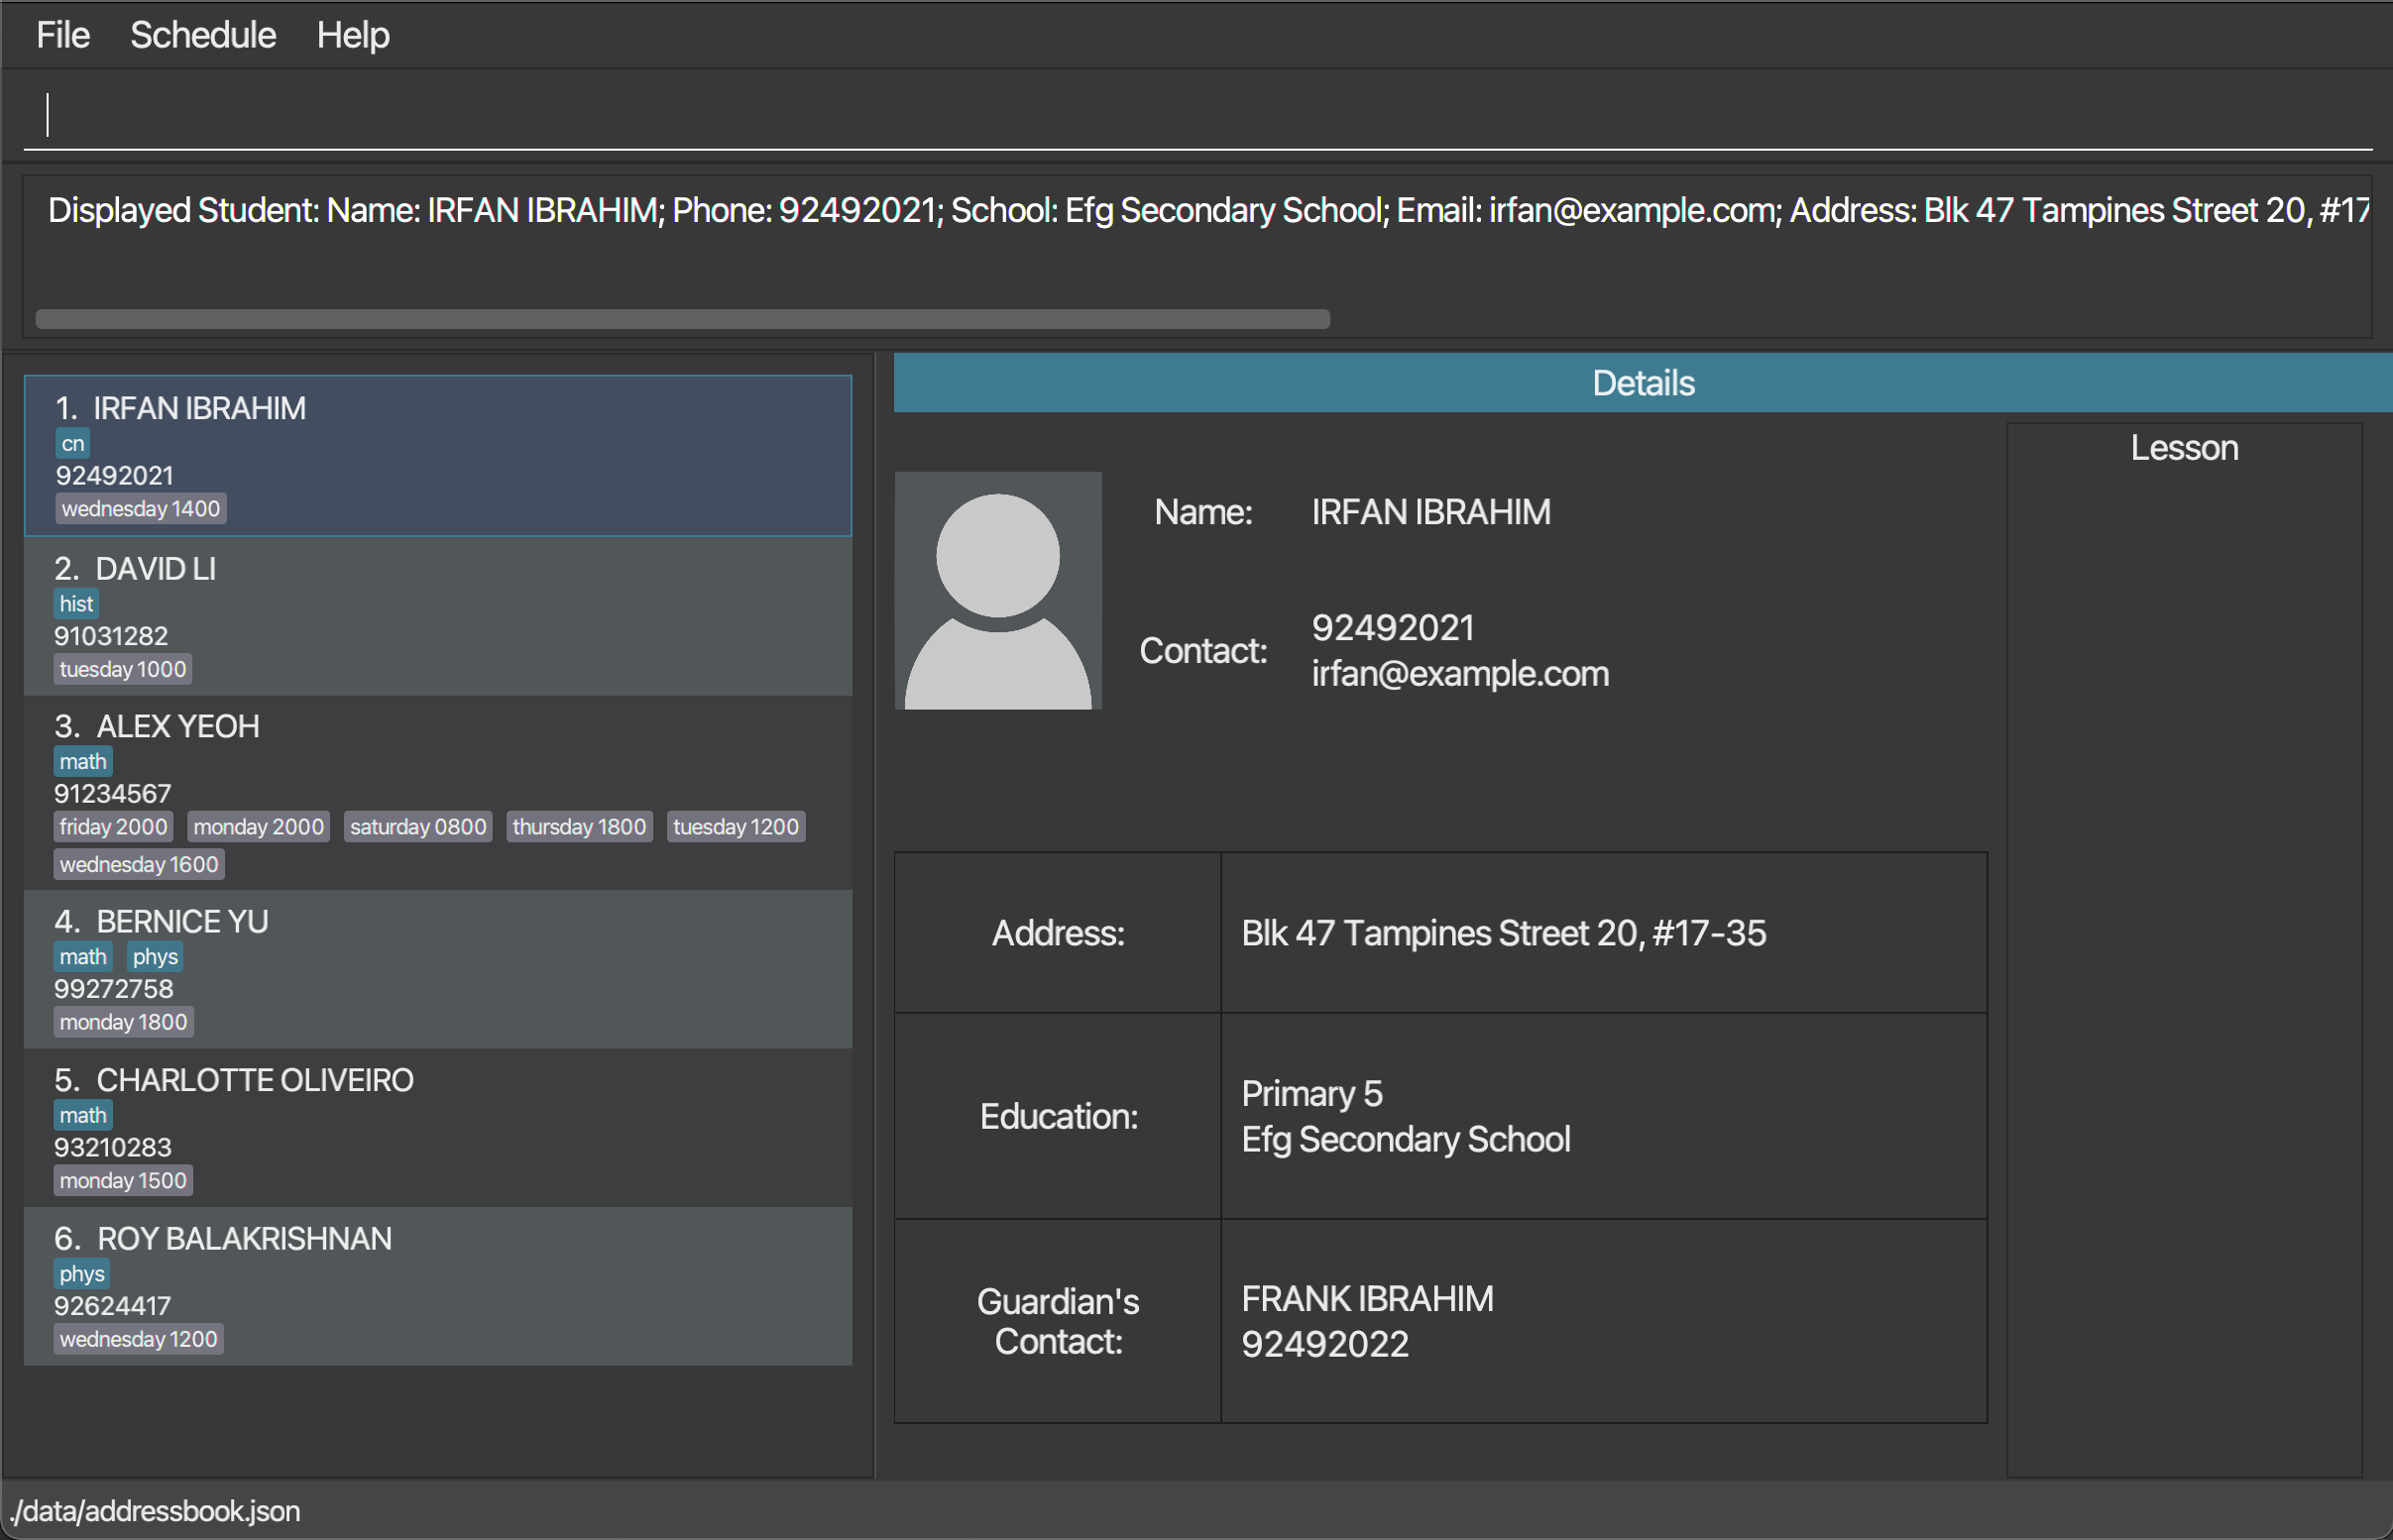Image resolution: width=2393 pixels, height=1540 pixels.
Task: Click the Address: row label
Action: pos(1058,933)
